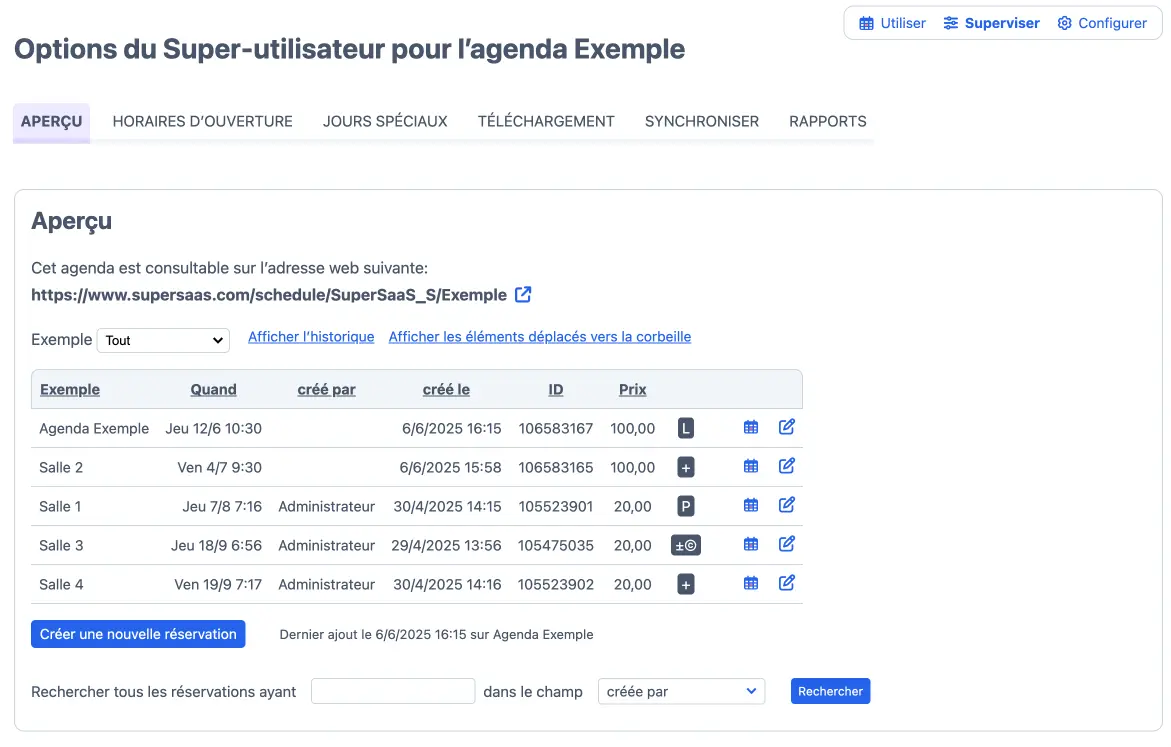Click the agenda URL text
The width and height of the screenshot is (1171, 747).
[x=269, y=295]
